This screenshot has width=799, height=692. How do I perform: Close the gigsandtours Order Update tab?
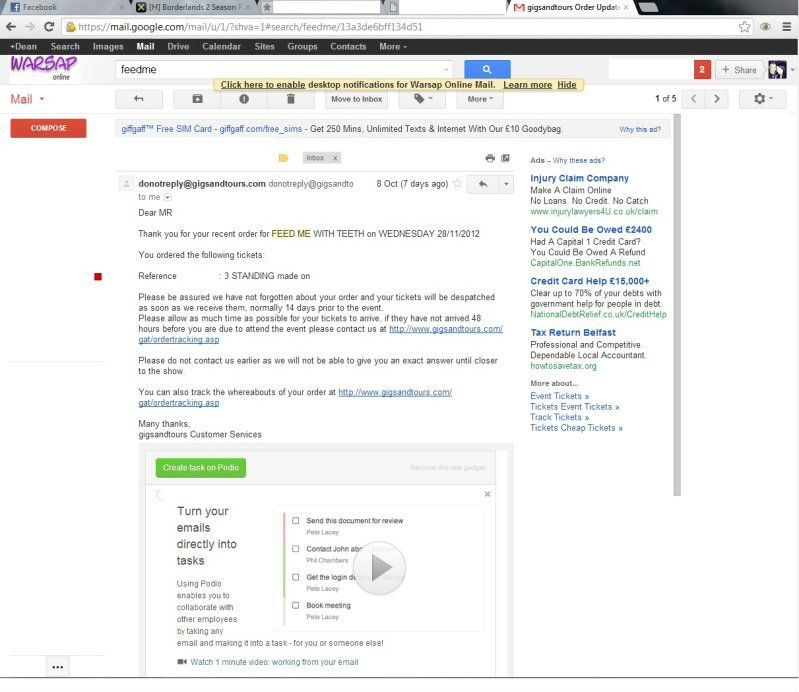tap(626, 7)
